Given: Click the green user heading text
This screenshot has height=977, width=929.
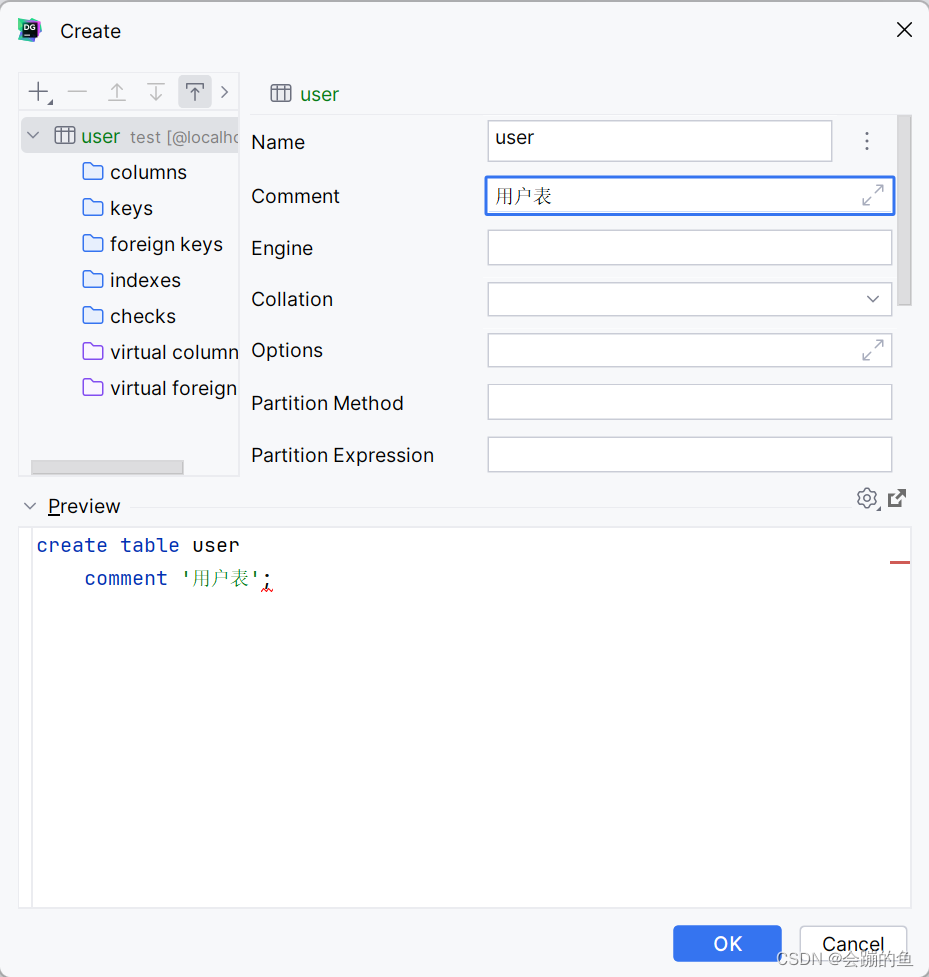Looking at the screenshot, I should 320,94.
